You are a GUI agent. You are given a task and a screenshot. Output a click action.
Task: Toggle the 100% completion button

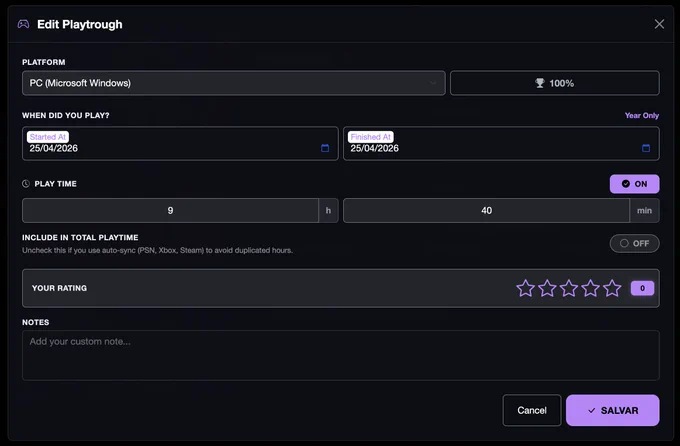(555, 83)
